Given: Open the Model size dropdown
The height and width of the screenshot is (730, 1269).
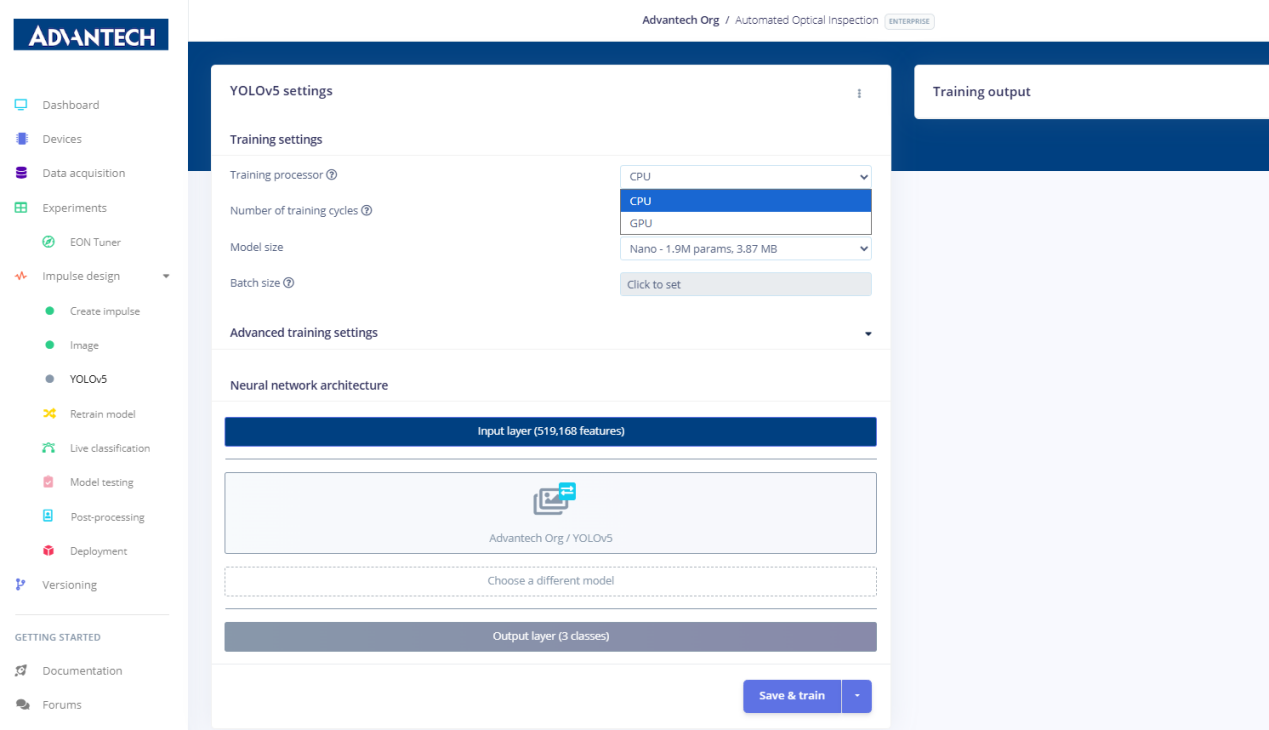Looking at the screenshot, I should 745,249.
